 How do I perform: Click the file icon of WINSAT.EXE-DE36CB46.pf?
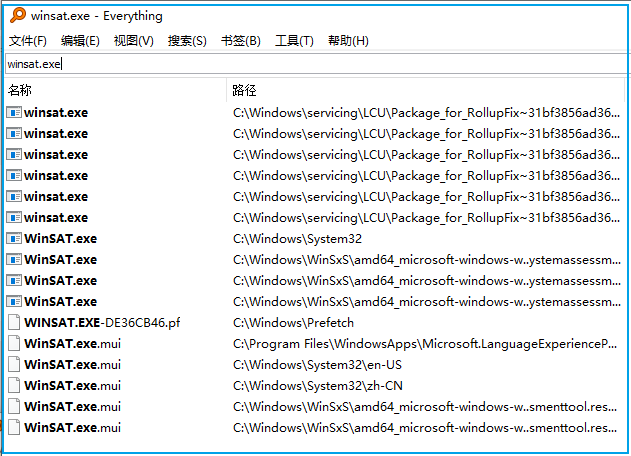pyautogui.click(x=14, y=322)
